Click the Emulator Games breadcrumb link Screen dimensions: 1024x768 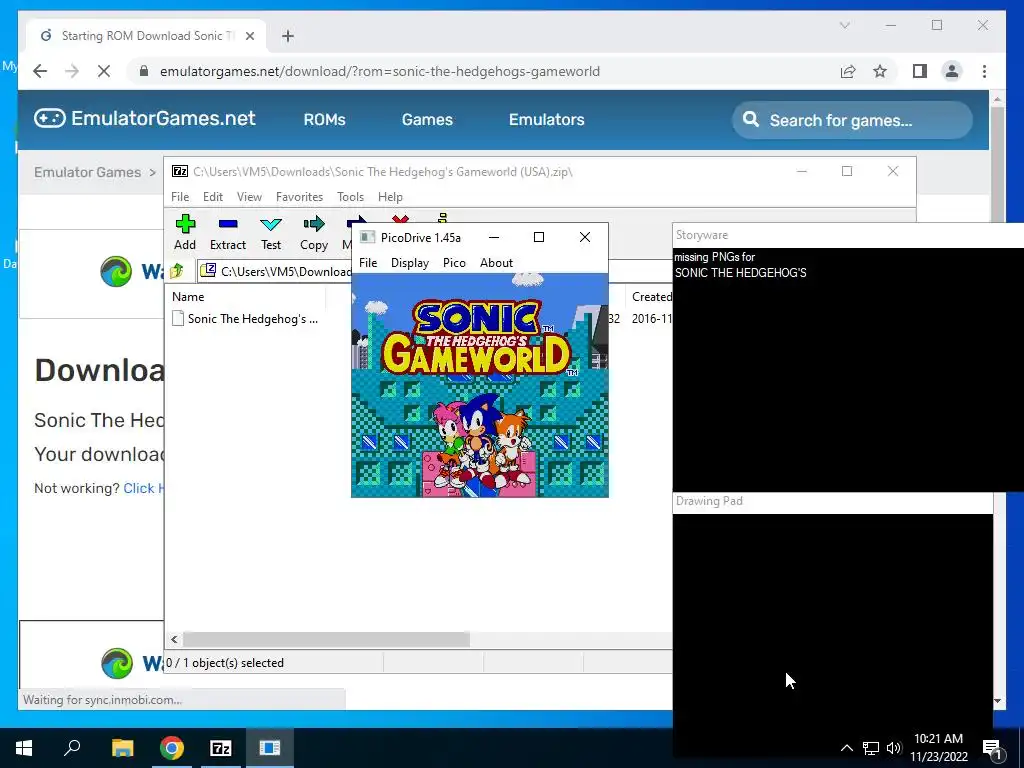tap(88, 172)
